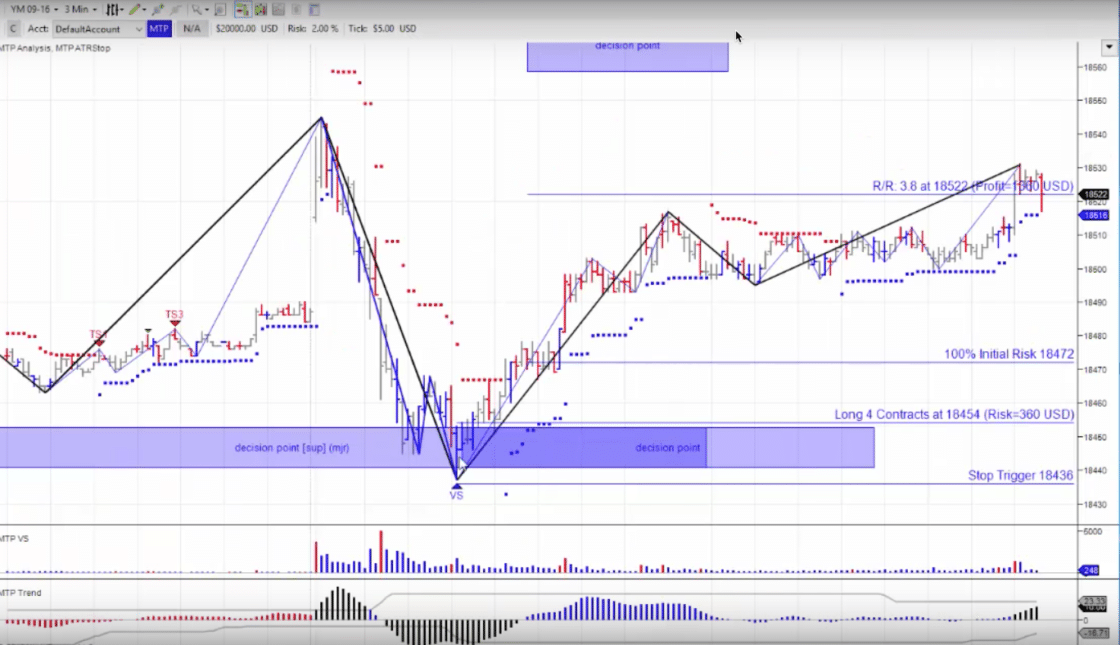The image size is (1120, 645).
Task: Click the Risk 2.00% field
Action: (315, 28)
